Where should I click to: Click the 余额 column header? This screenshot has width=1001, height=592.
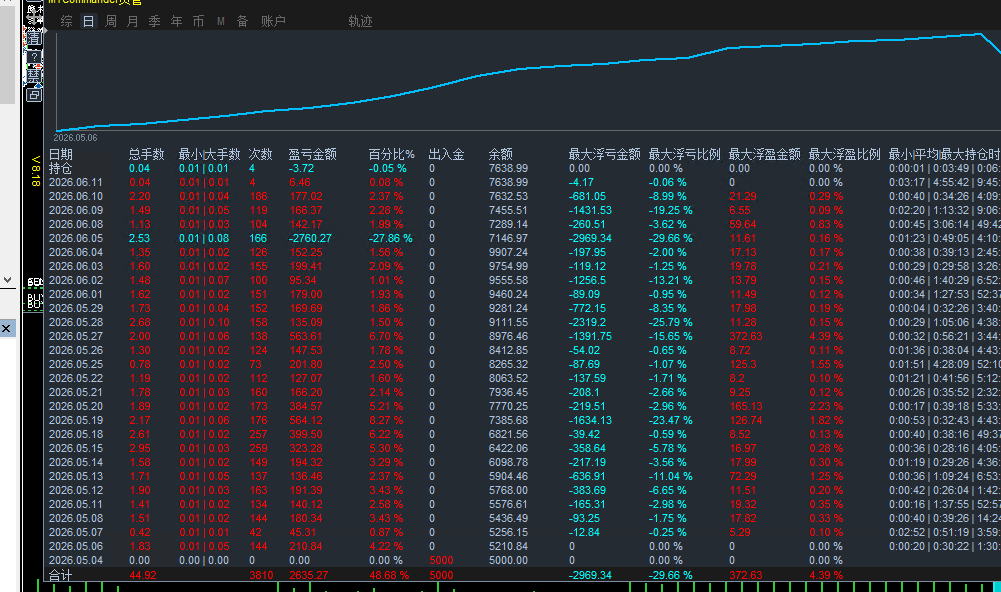500,154
